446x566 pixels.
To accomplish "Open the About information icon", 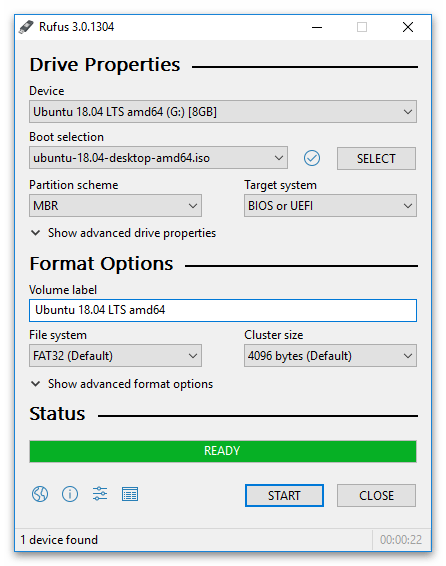I will pos(70,494).
